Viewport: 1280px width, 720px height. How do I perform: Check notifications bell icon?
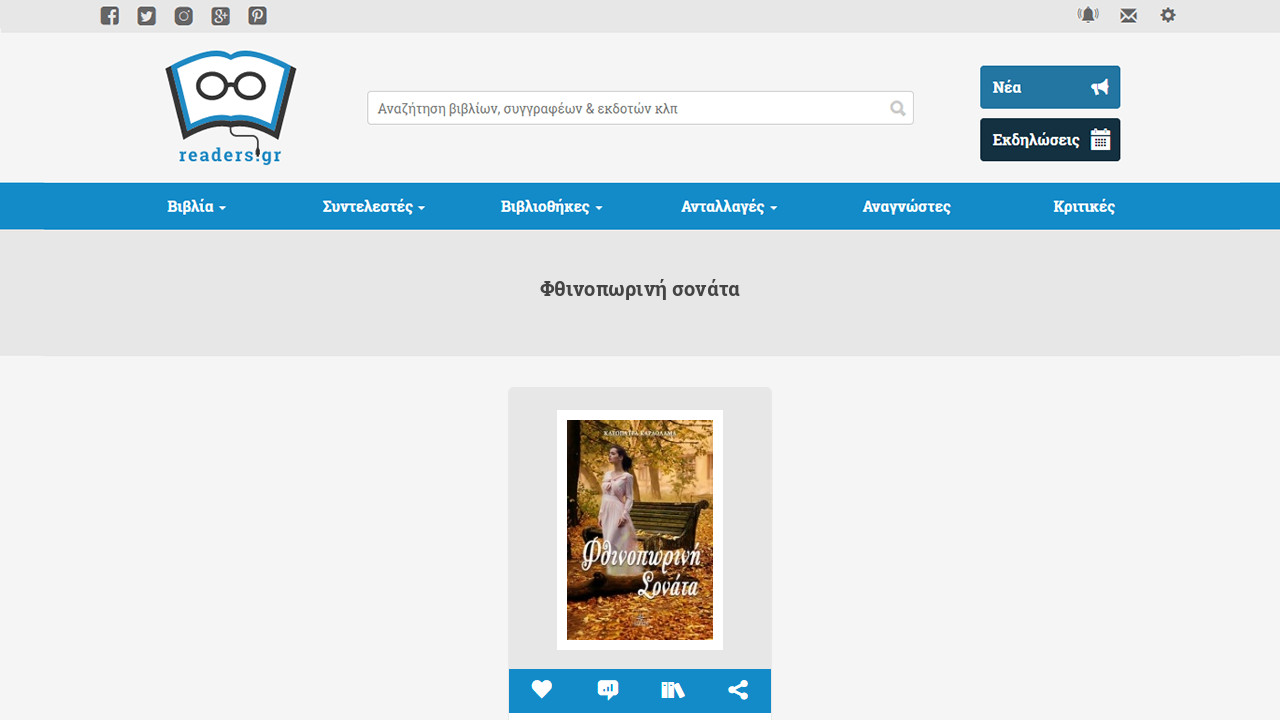(x=1088, y=15)
